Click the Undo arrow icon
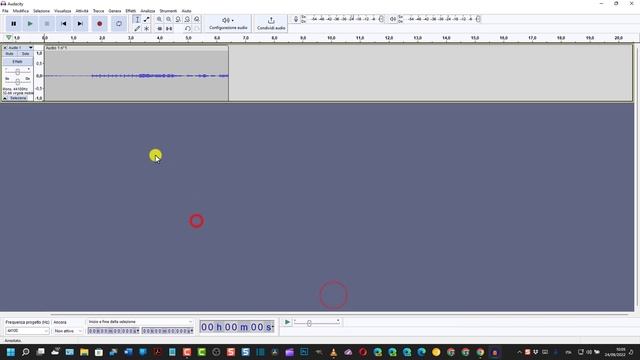 [x=187, y=29]
